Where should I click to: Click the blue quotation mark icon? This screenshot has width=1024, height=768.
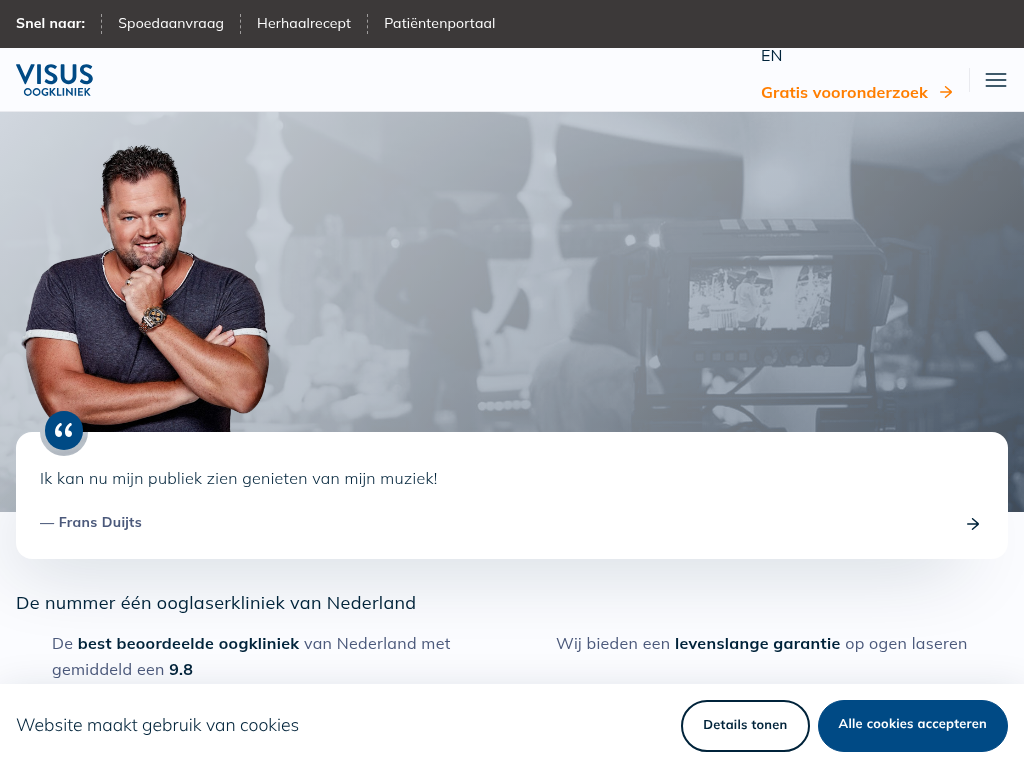pos(63,431)
